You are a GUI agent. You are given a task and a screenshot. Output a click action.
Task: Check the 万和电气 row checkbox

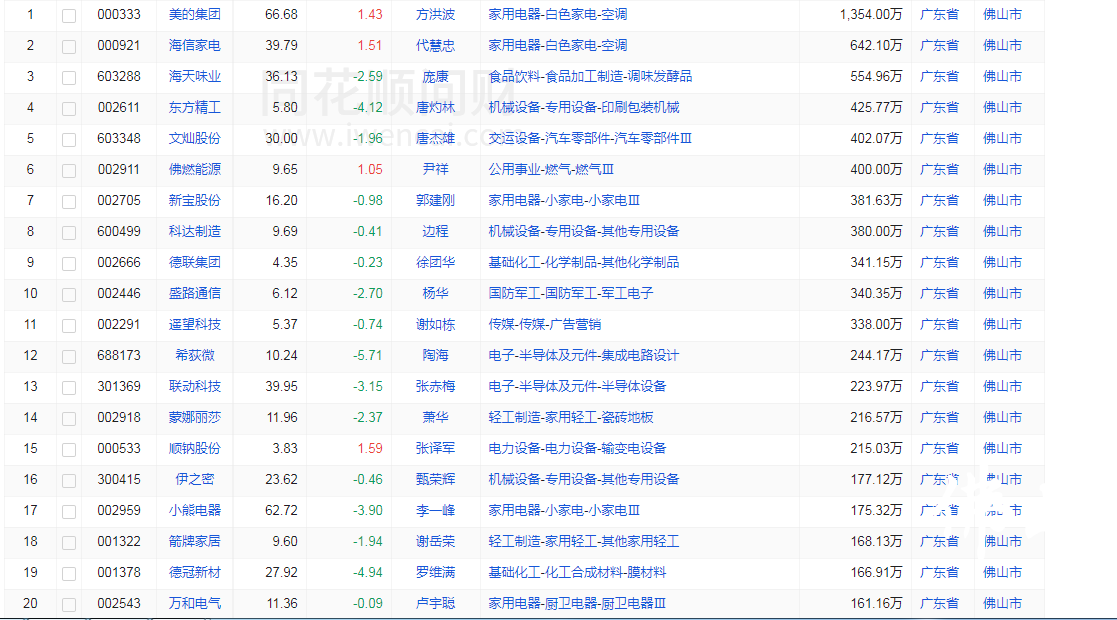69,605
